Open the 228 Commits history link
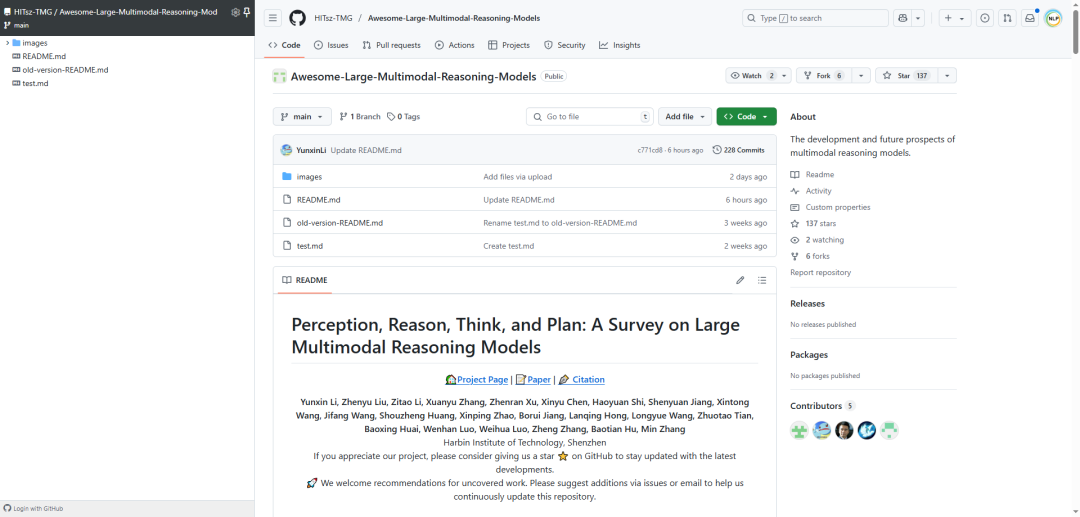 point(738,150)
